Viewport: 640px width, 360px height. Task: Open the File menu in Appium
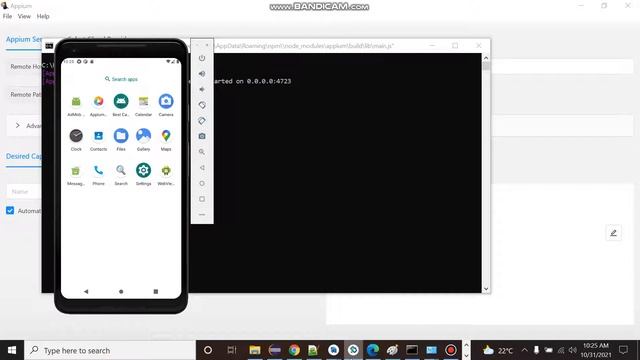7,16
